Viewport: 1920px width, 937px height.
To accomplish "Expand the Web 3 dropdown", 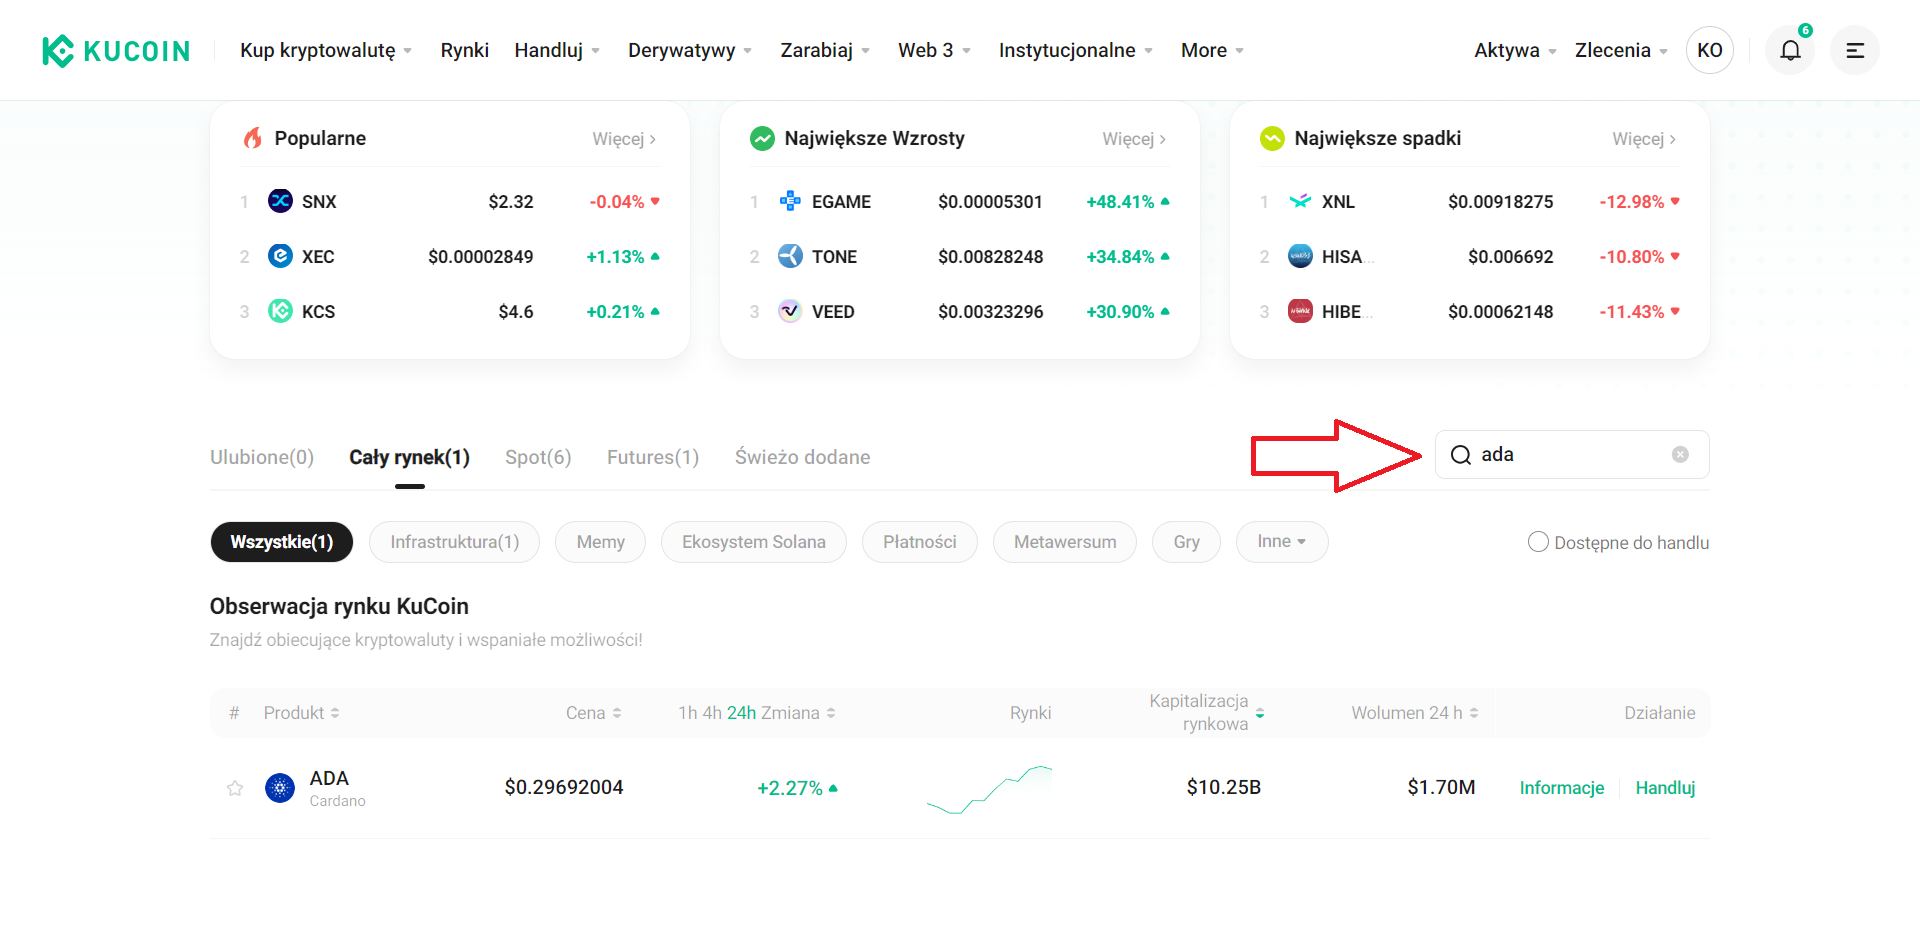I will pyautogui.click(x=934, y=50).
